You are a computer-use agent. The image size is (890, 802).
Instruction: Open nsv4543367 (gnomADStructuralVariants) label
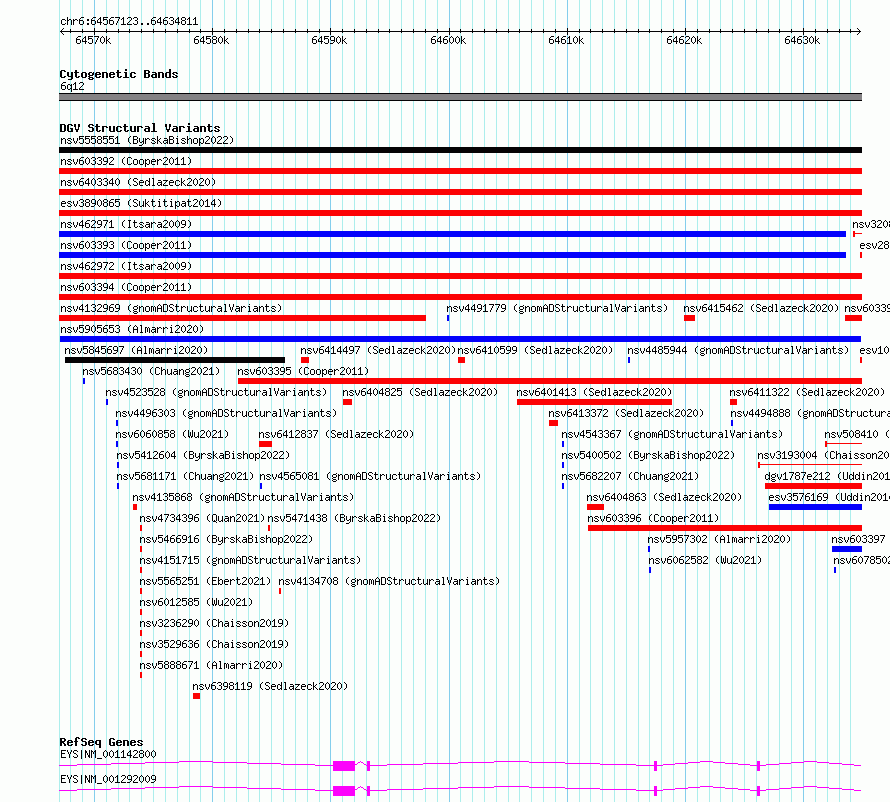click(672, 434)
